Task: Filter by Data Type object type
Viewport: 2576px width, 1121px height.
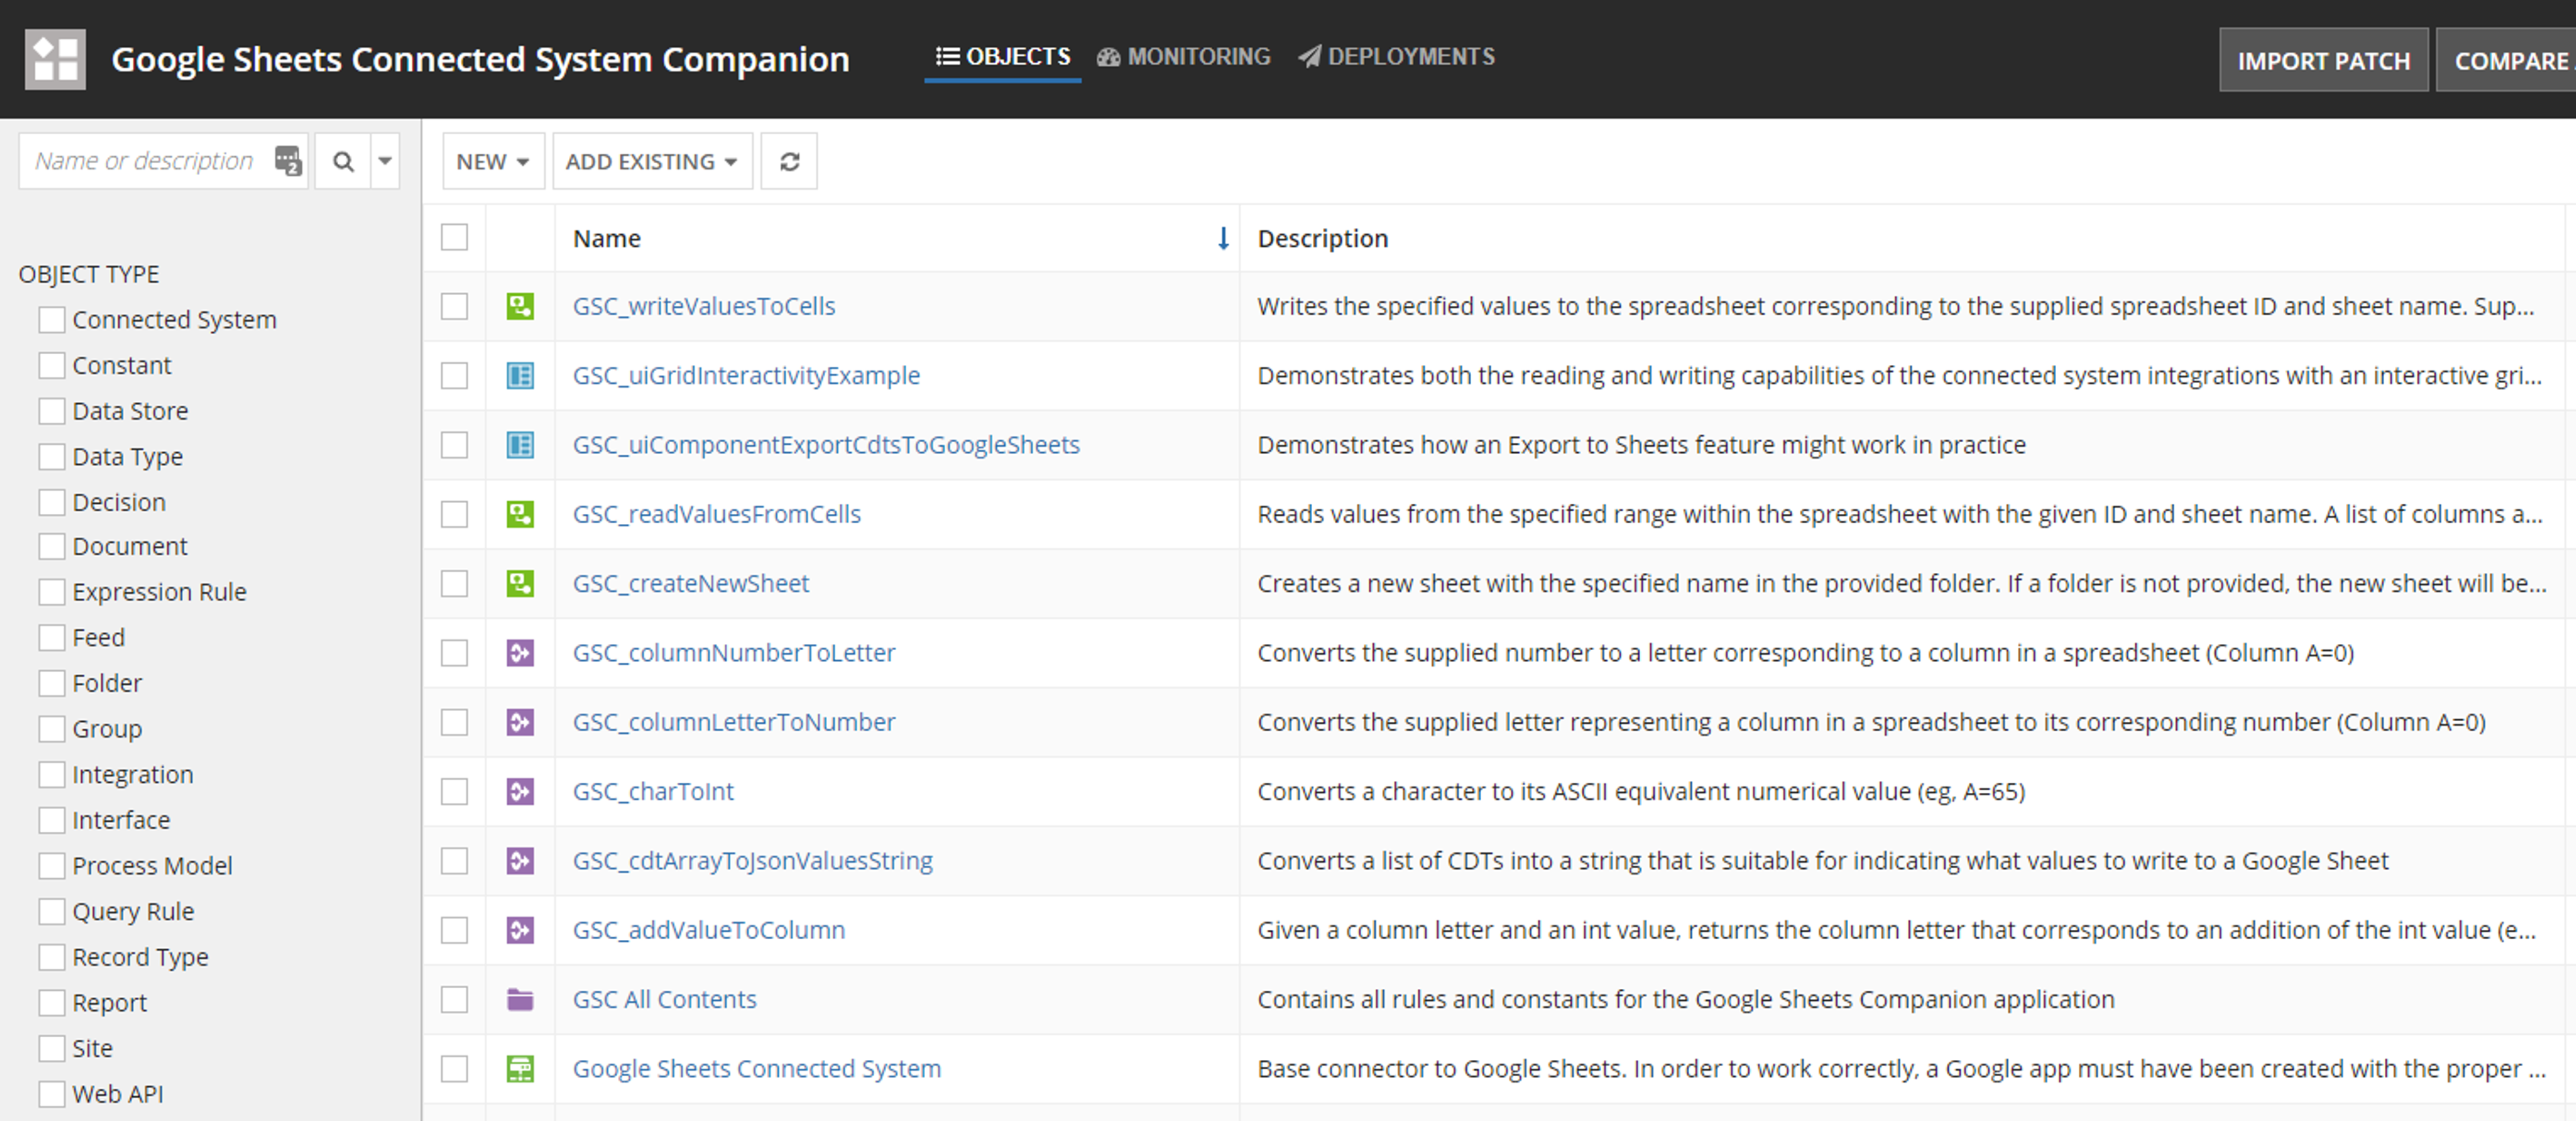Action: (52, 456)
